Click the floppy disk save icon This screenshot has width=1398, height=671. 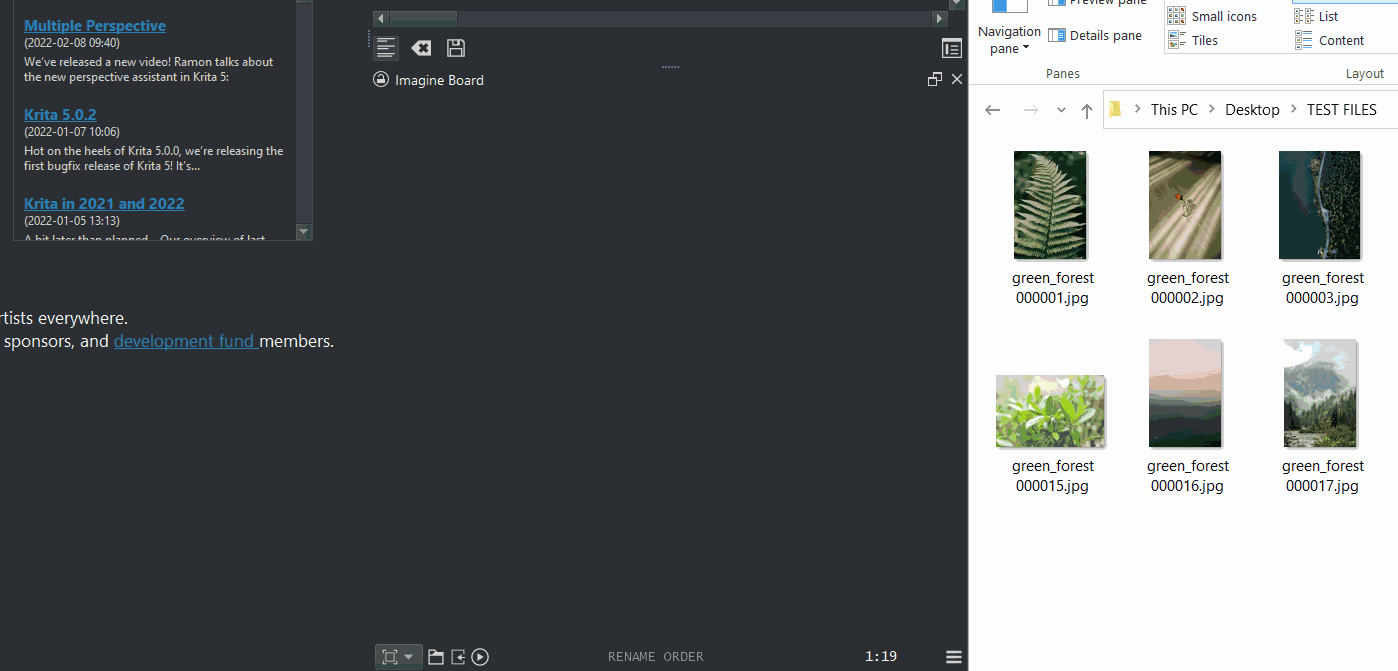455,47
